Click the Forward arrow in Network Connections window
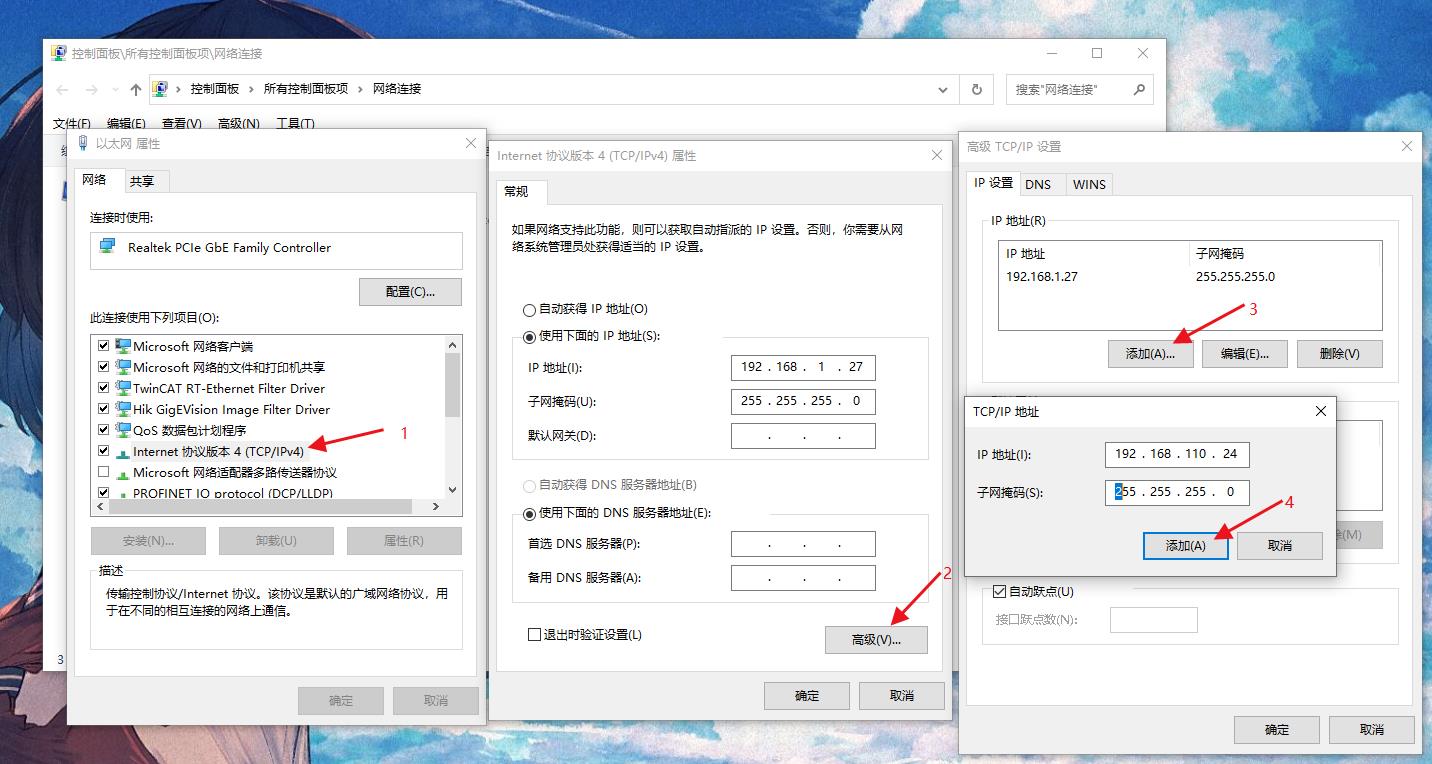Image resolution: width=1432 pixels, height=764 pixels. 92,90
